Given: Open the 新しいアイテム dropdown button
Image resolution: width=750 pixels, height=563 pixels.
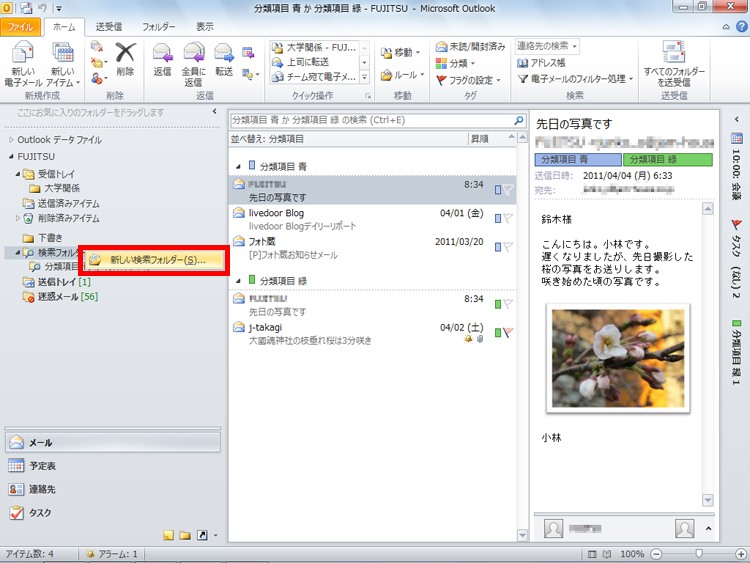Looking at the screenshot, I should pyautogui.click(x=63, y=64).
